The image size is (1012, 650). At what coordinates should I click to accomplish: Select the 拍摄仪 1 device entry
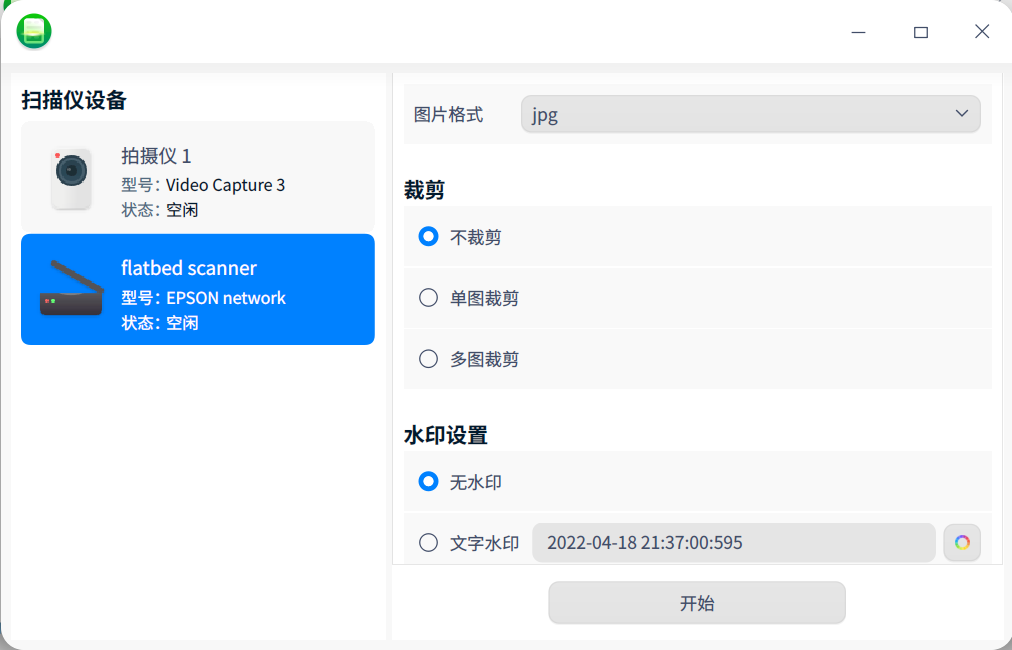198,177
